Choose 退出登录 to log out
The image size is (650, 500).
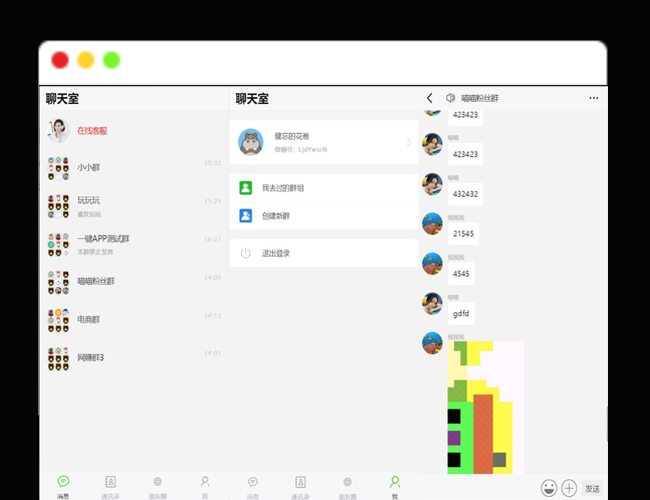click(x=324, y=253)
